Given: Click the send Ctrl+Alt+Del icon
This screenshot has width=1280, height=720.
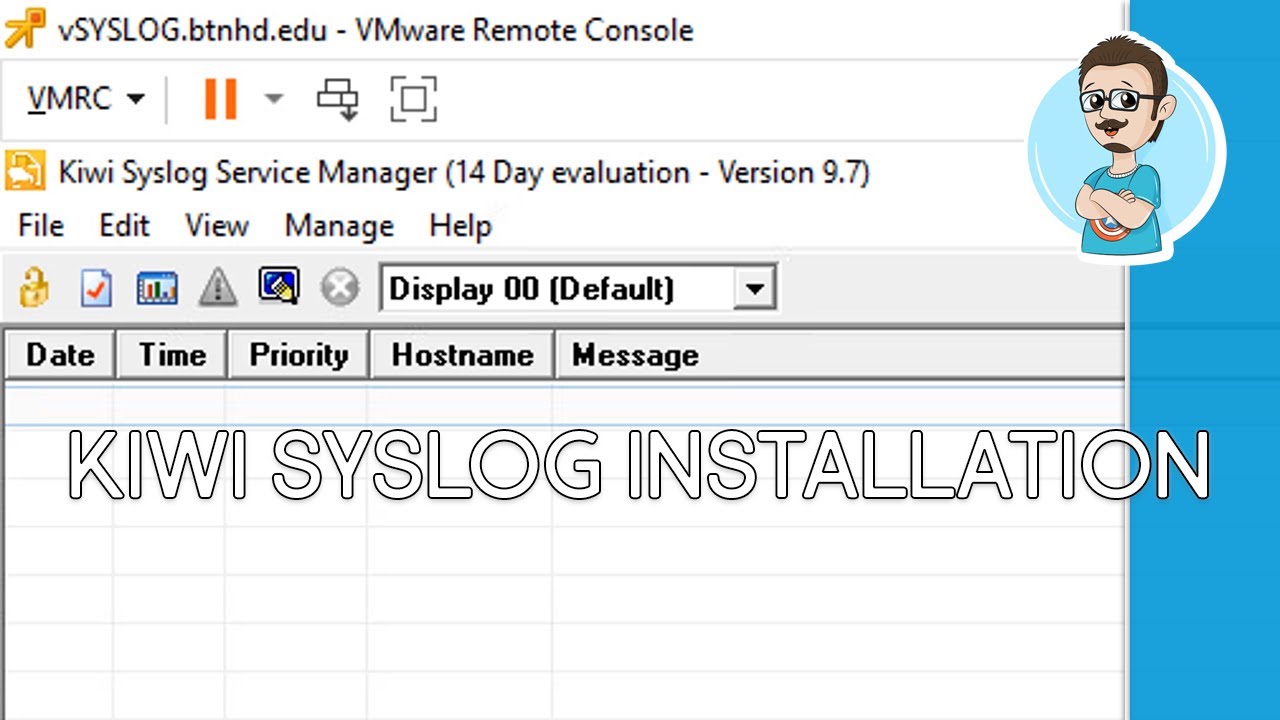Looking at the screenshot, I should tap(338, 99).
